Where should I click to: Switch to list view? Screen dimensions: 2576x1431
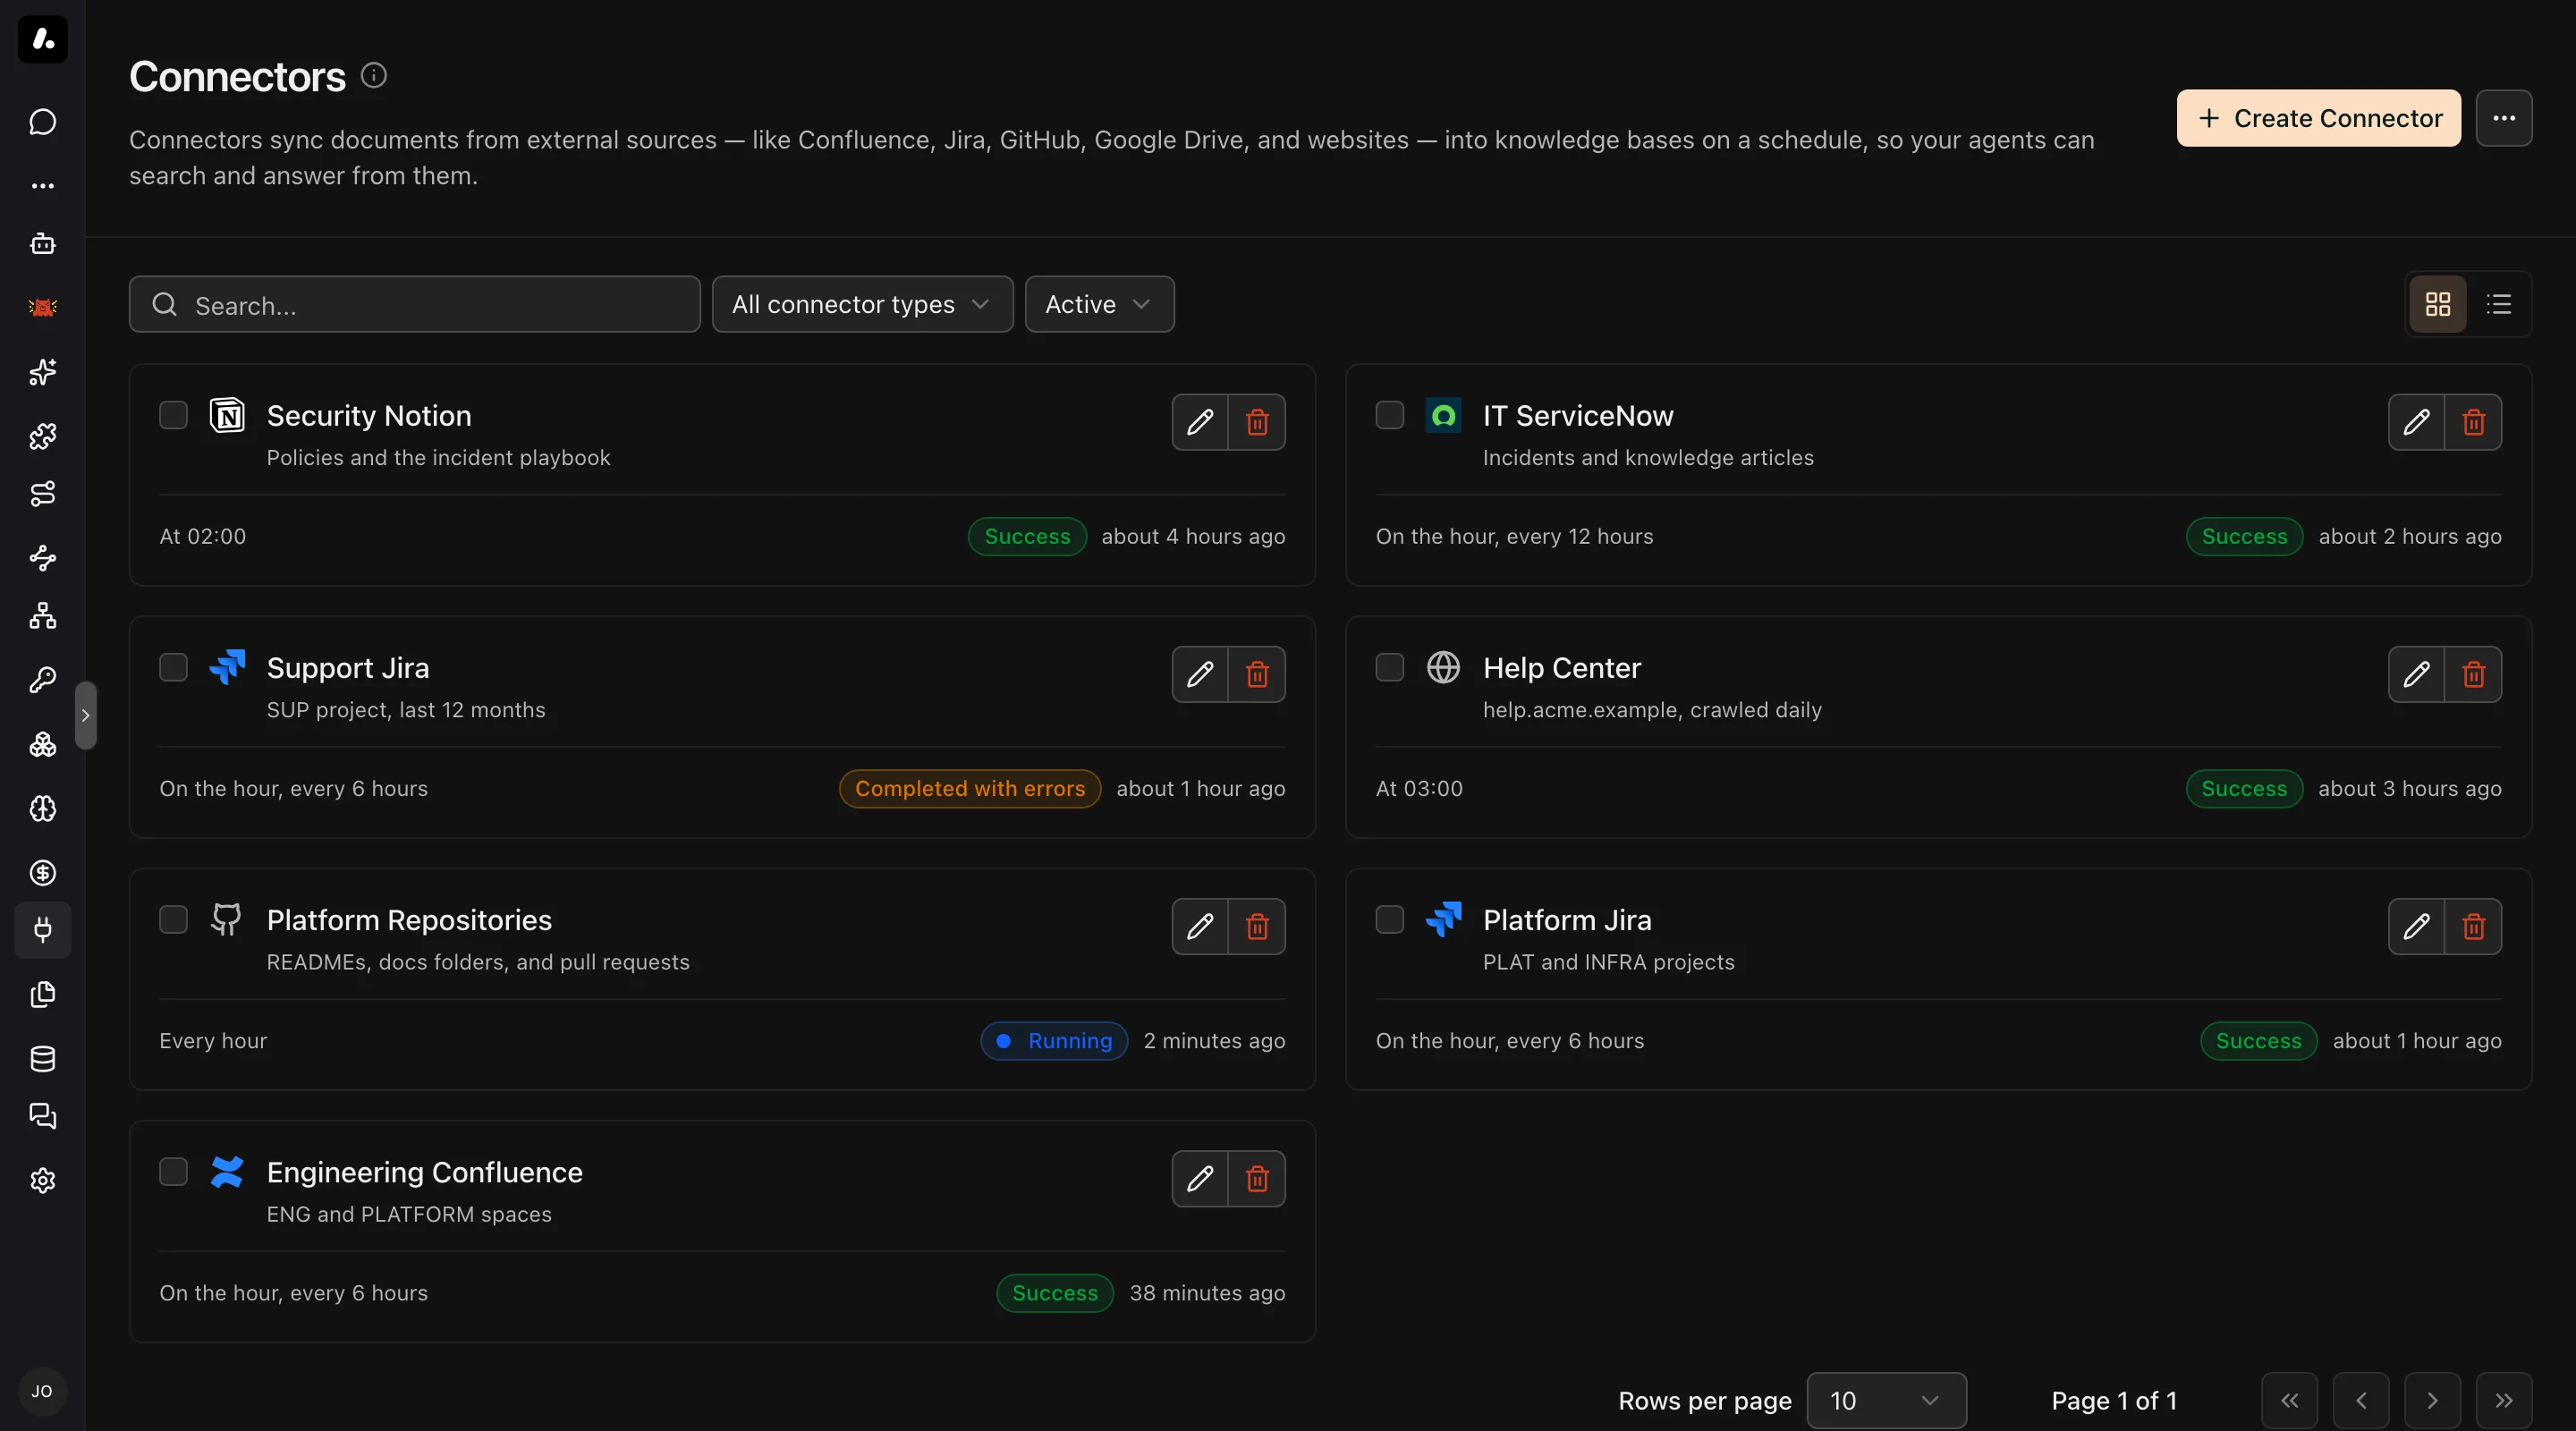click(x=2499, y=304)
